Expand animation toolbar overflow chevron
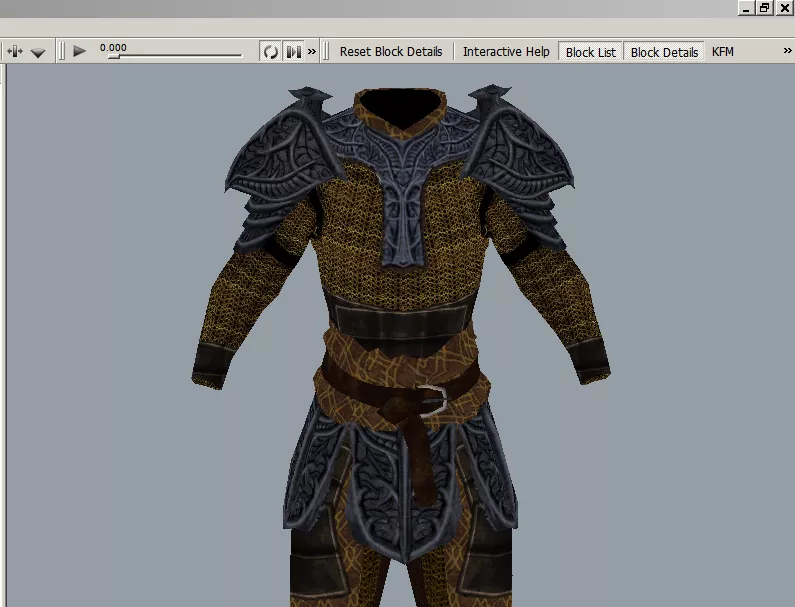 coord(312,52)
